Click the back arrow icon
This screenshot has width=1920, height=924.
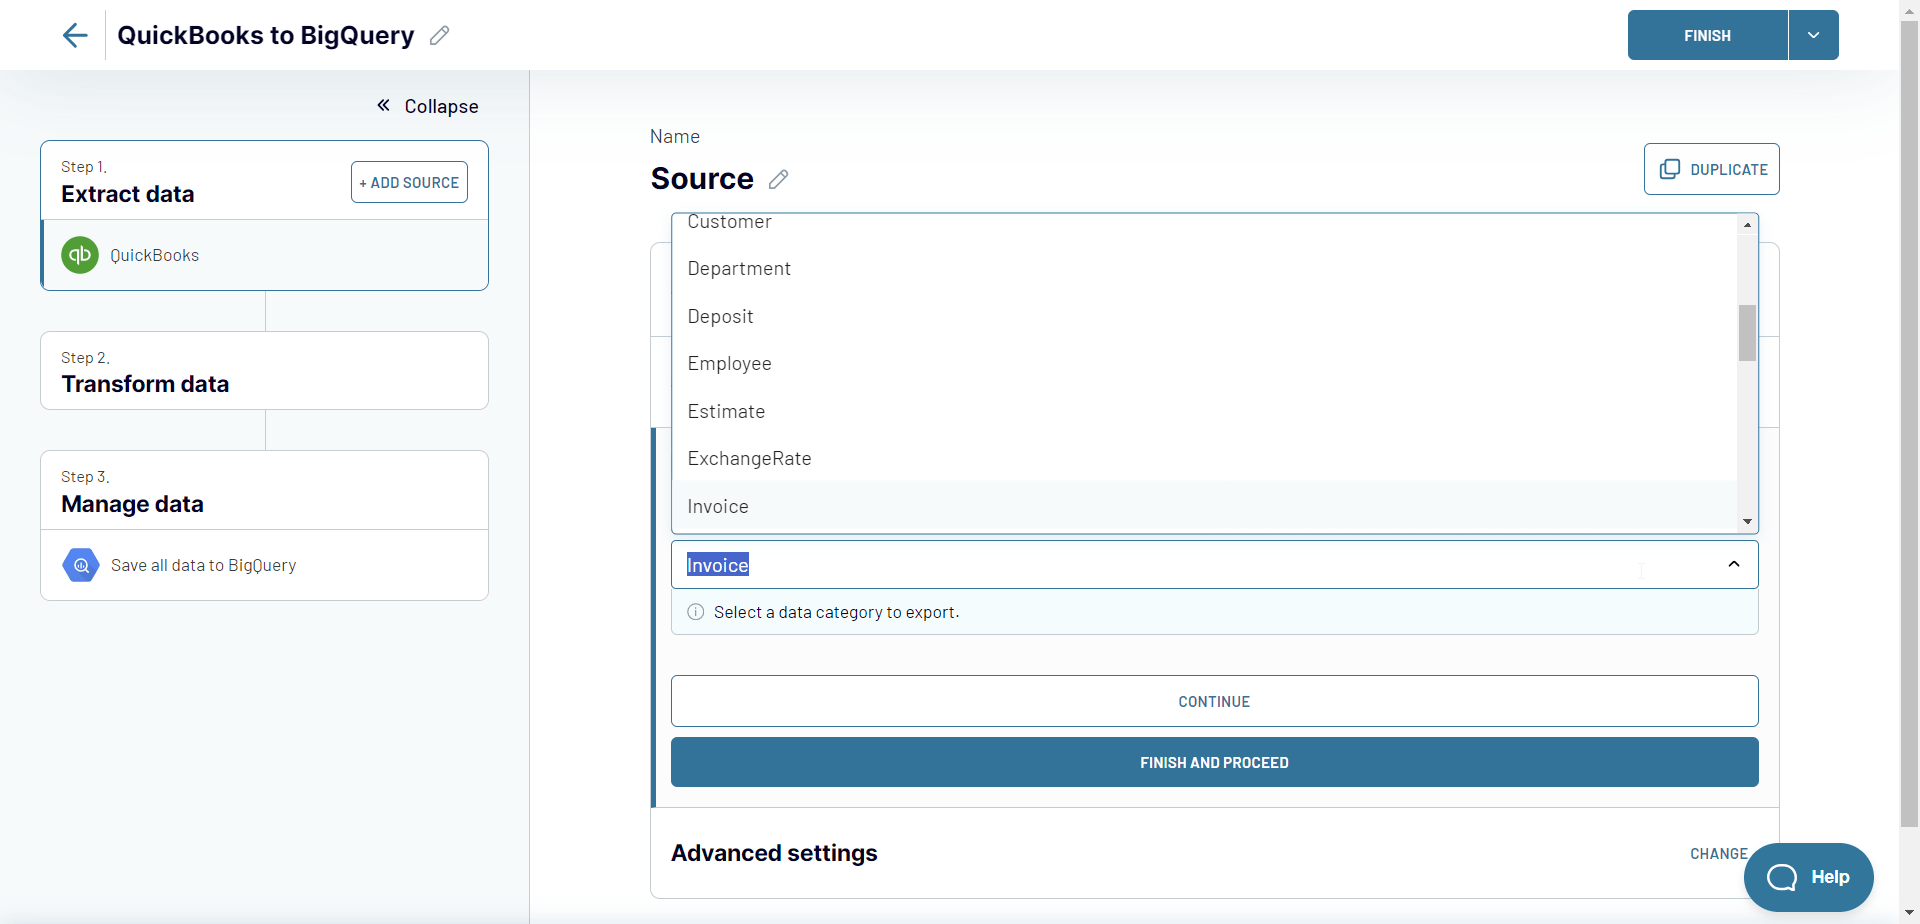(75, 36)
